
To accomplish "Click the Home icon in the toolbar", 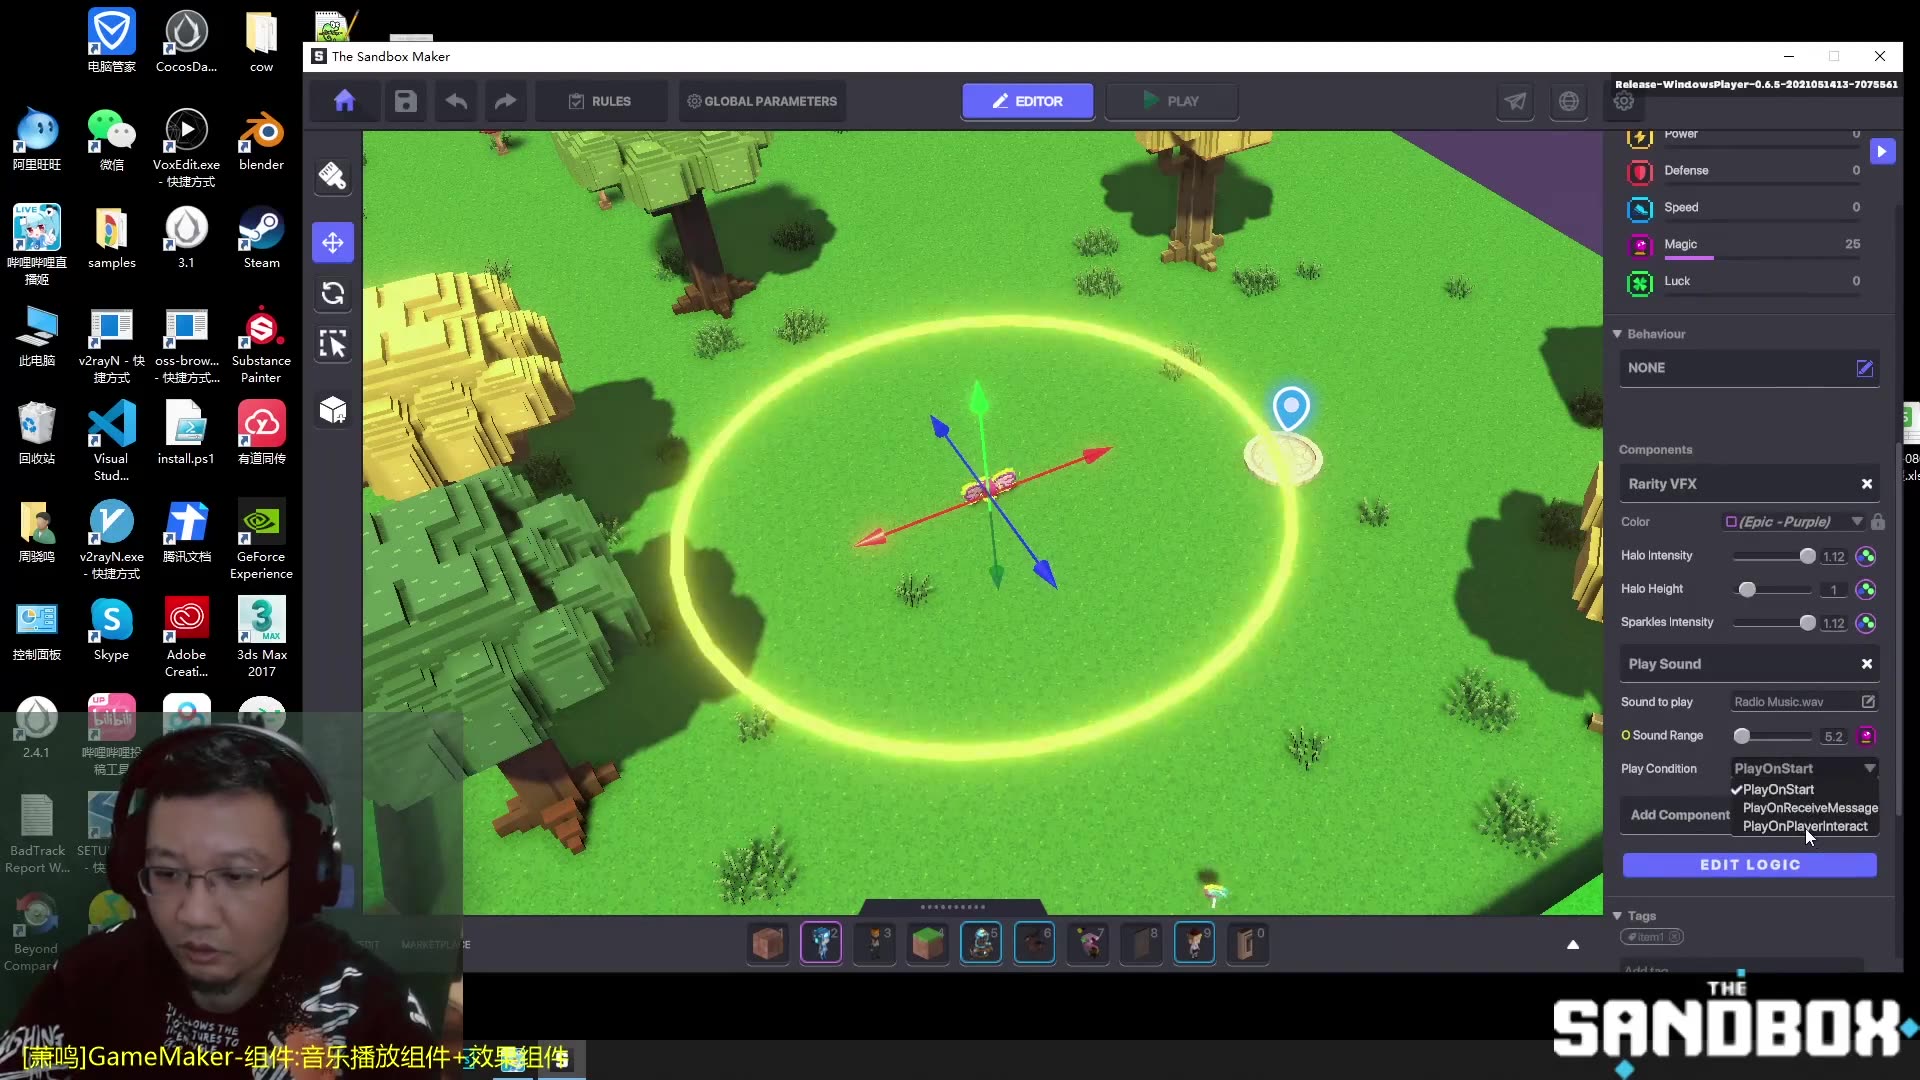I will 344,101.
